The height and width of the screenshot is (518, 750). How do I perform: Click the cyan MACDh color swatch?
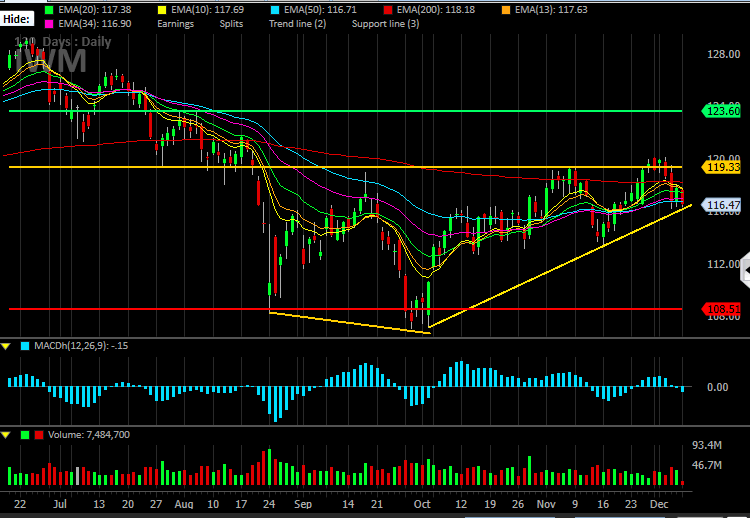click(x=25, y=346)
